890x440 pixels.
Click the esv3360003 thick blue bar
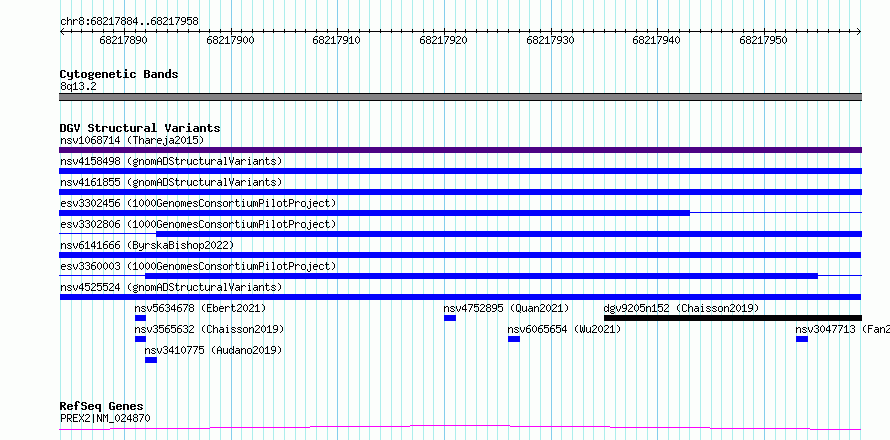pyautogui.click(x=481, y=276)
